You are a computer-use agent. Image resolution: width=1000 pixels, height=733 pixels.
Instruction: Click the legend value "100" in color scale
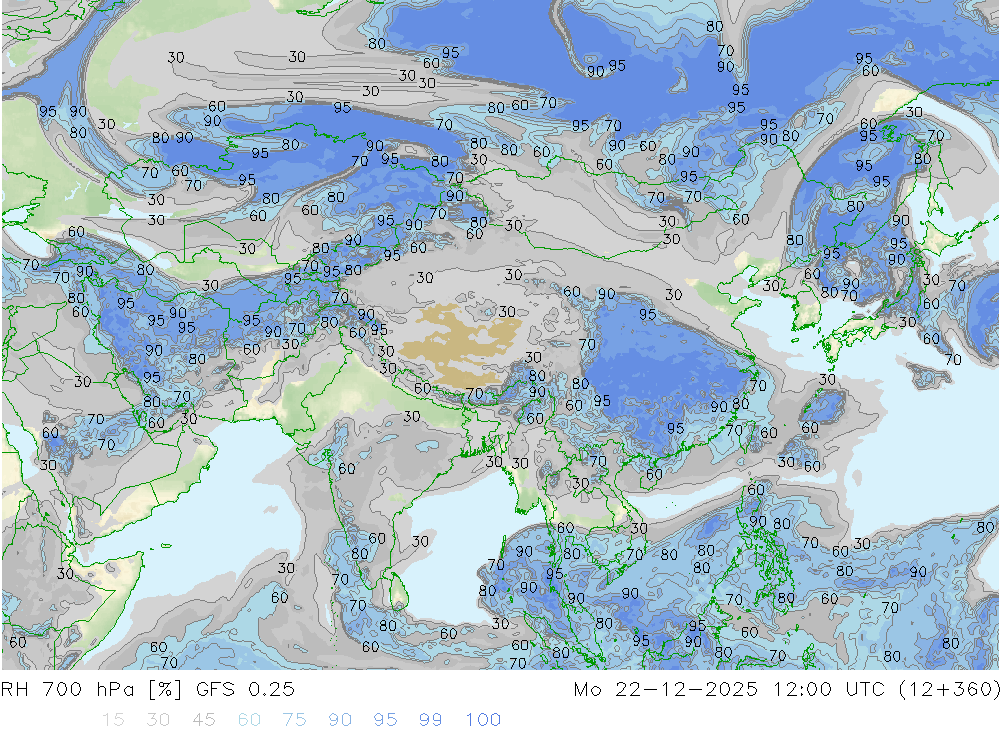[x=483, y=720]
